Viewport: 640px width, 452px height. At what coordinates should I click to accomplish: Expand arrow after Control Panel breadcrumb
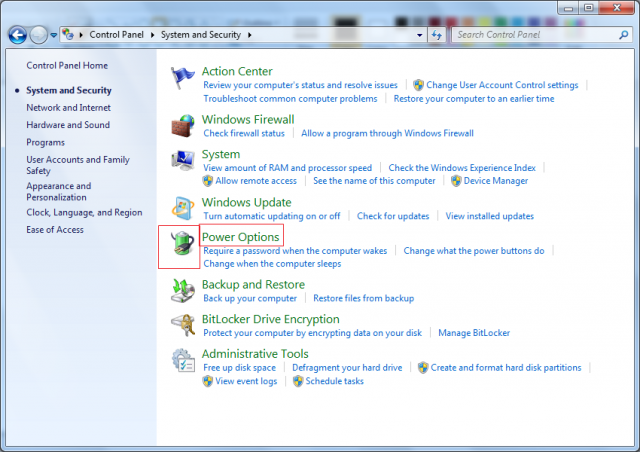point(152,35)
